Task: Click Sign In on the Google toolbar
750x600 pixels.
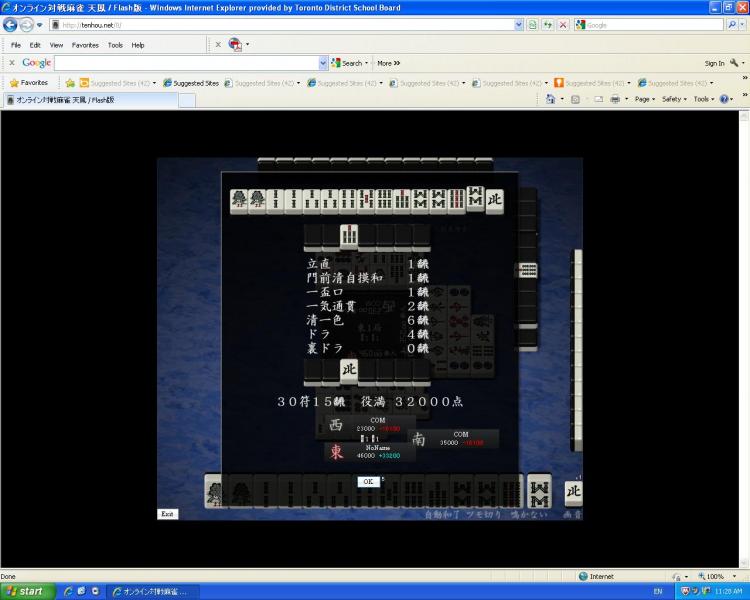Action: (x=714, y=63)
